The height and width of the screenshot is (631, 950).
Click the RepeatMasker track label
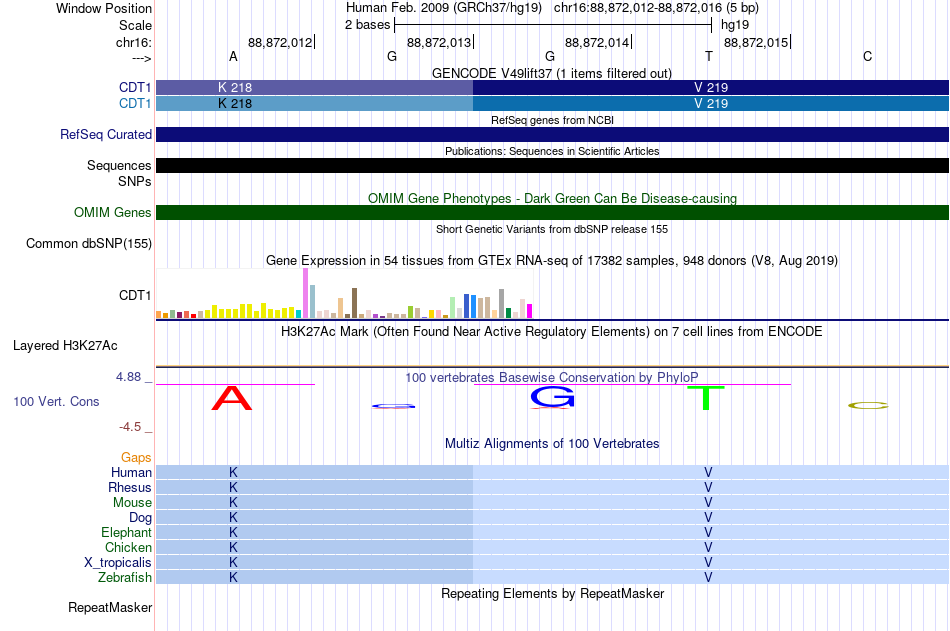(110, 607)
